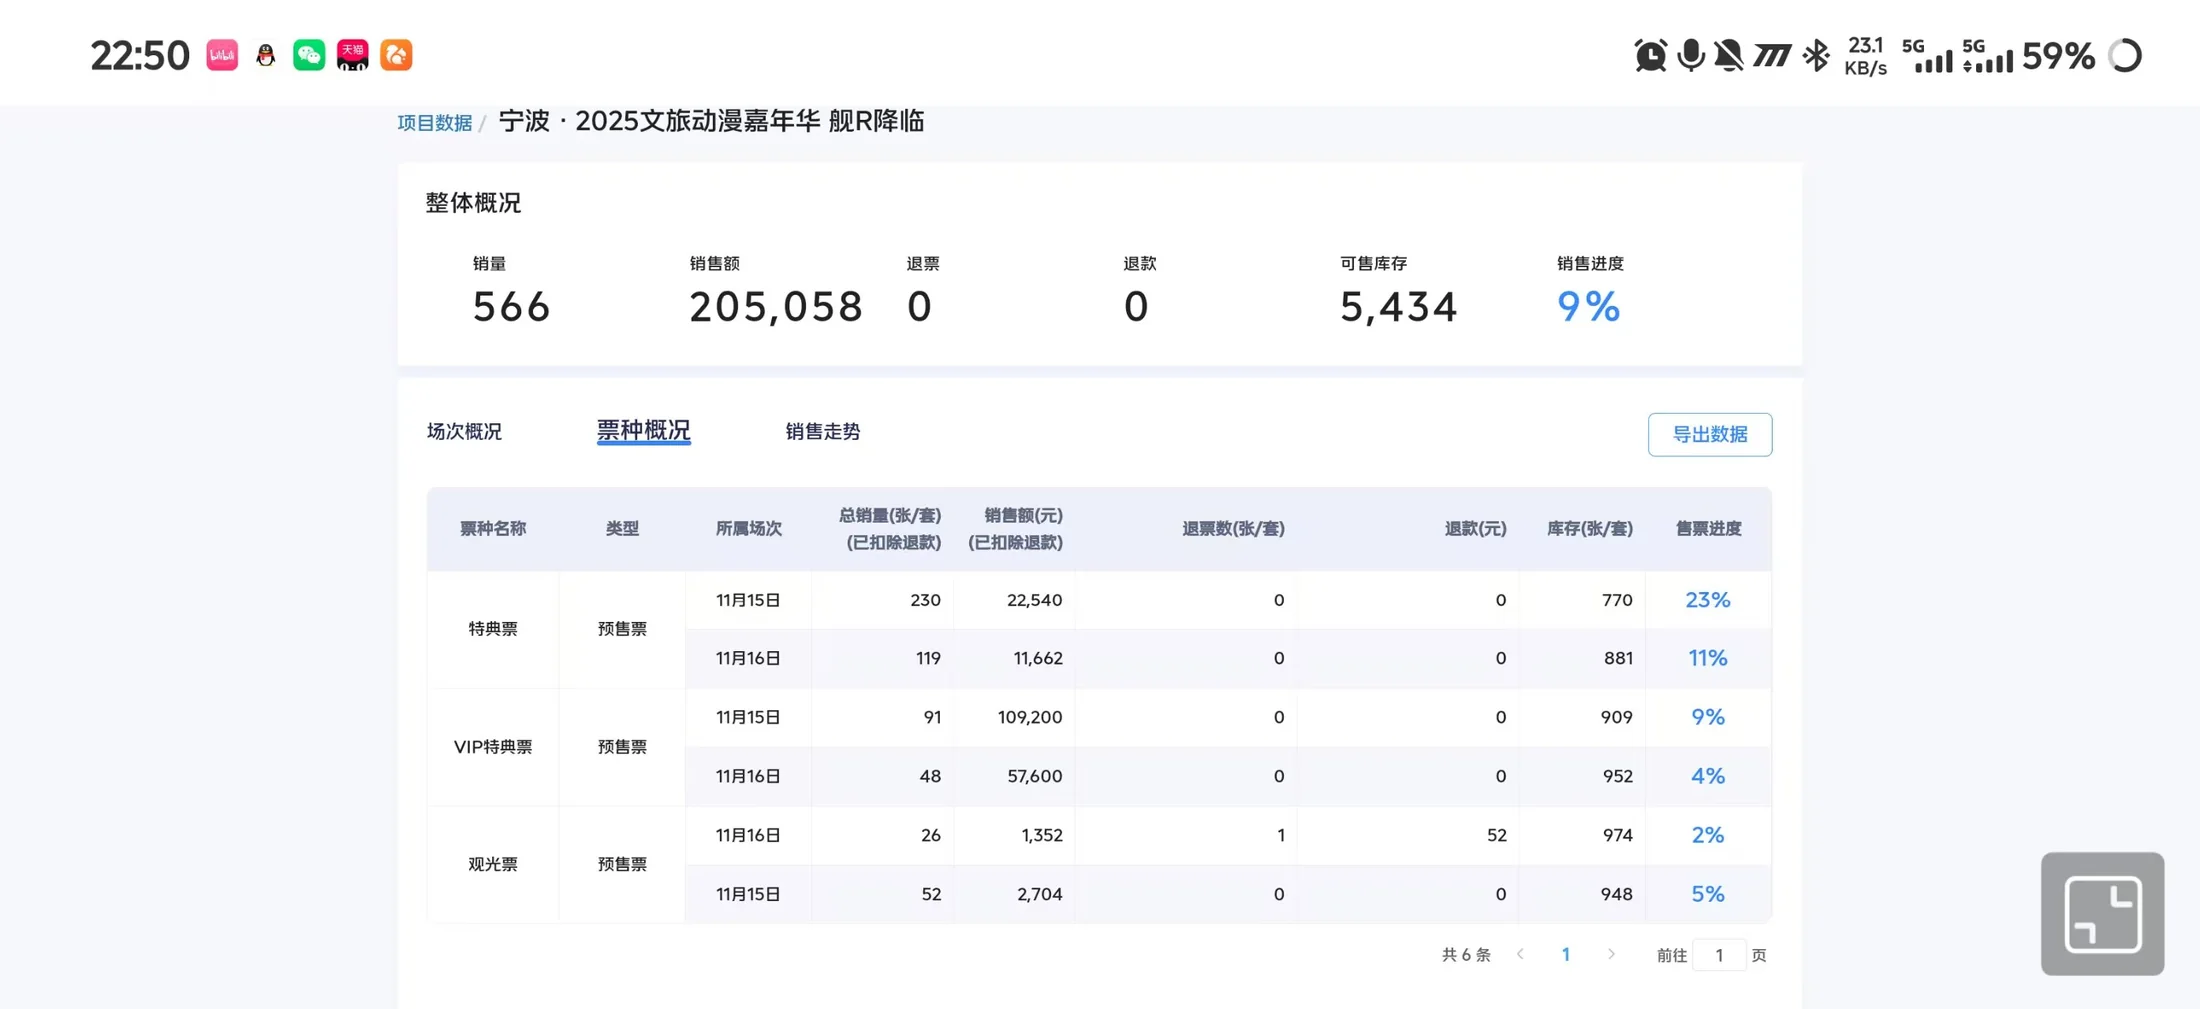
Task: Tap the muted bell status icon
Action: [x=1729, y=55]
